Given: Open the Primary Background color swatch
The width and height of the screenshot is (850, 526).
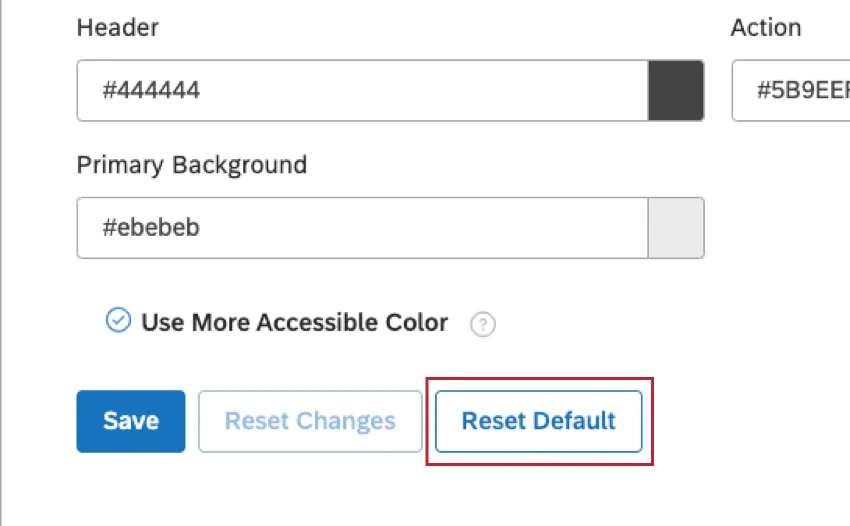Looking at the screenshot, I should click(x=676, y=228).
